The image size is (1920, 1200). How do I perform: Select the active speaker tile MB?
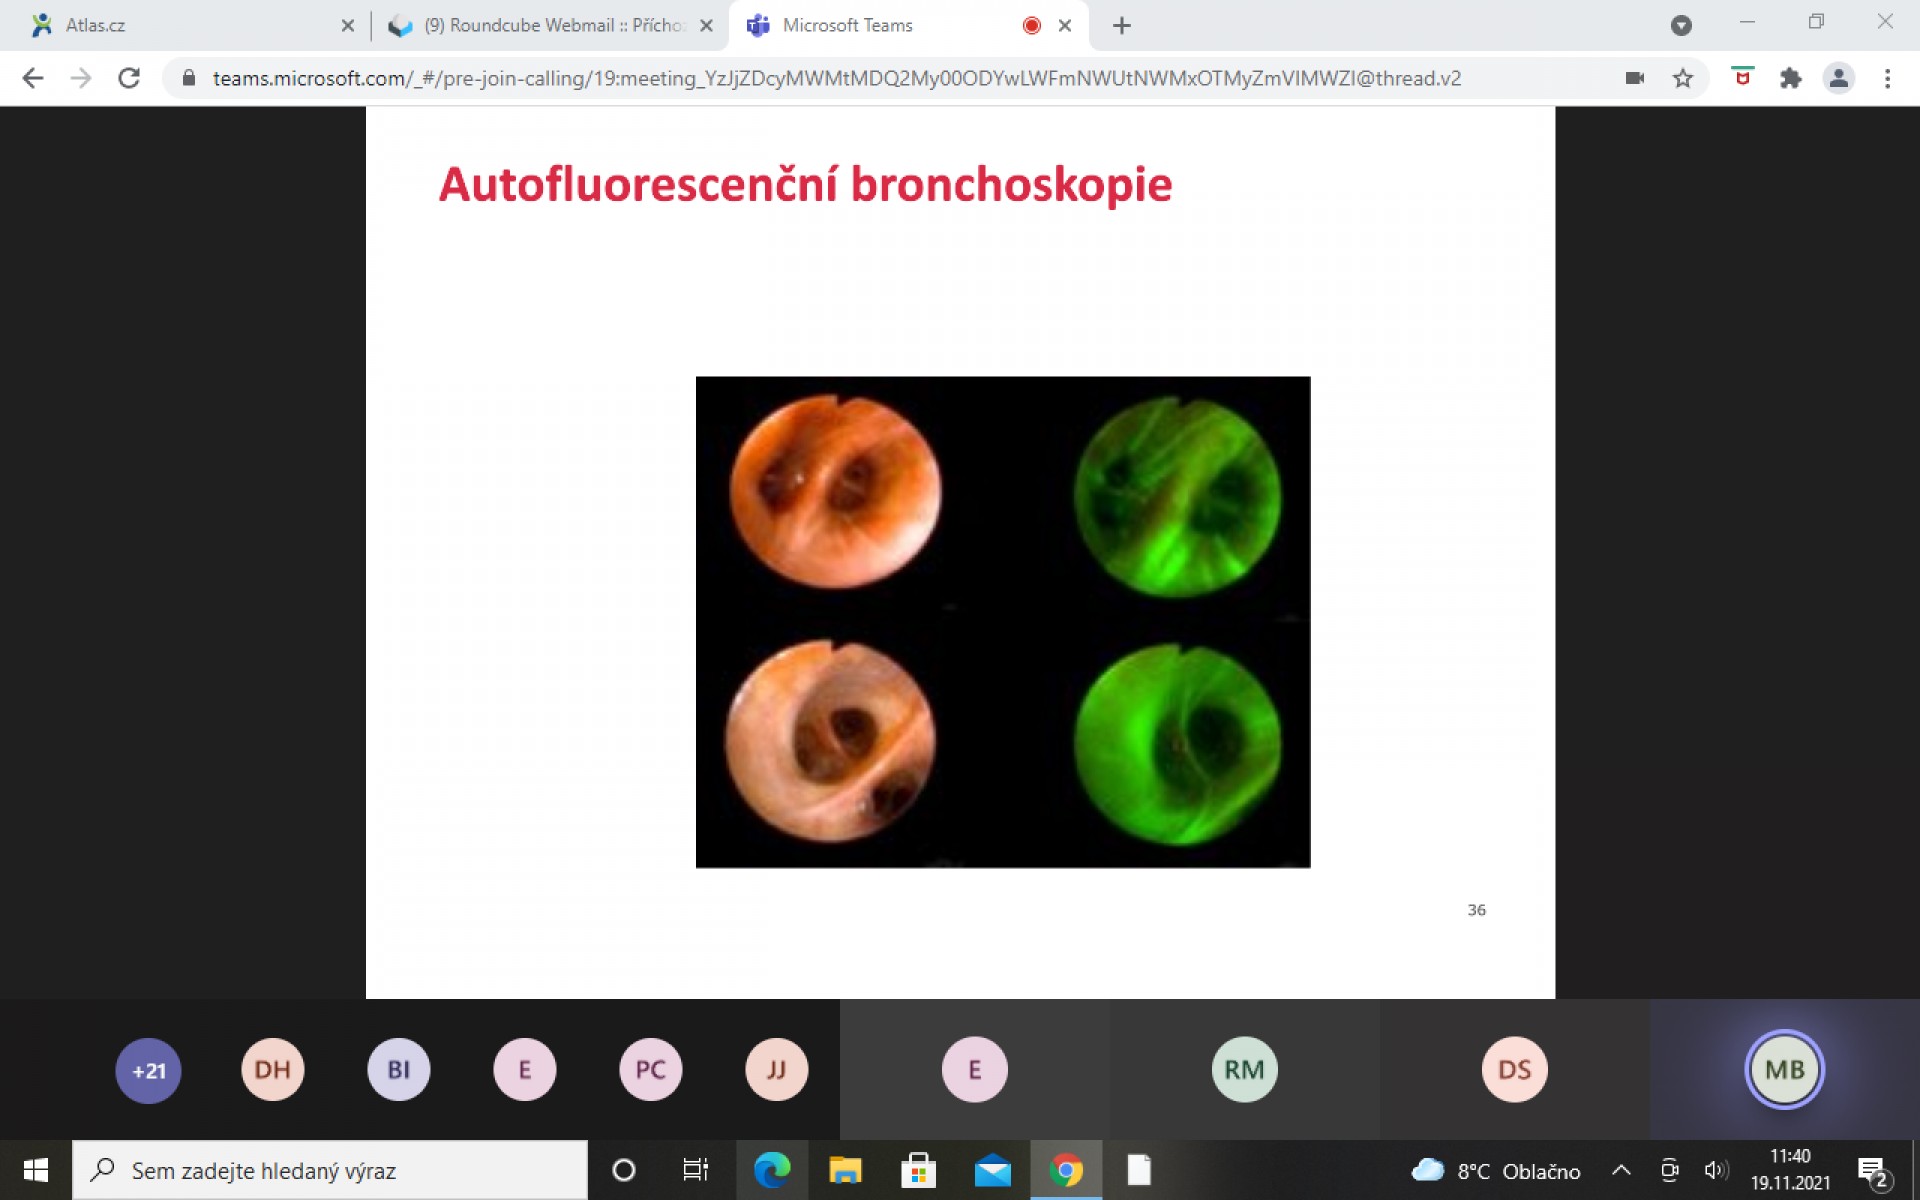1785,1070
